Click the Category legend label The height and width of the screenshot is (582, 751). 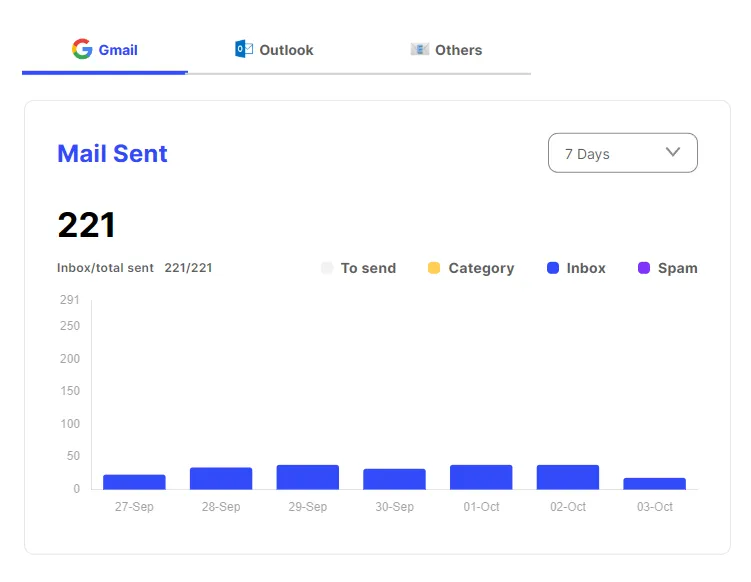coord(481,268)
